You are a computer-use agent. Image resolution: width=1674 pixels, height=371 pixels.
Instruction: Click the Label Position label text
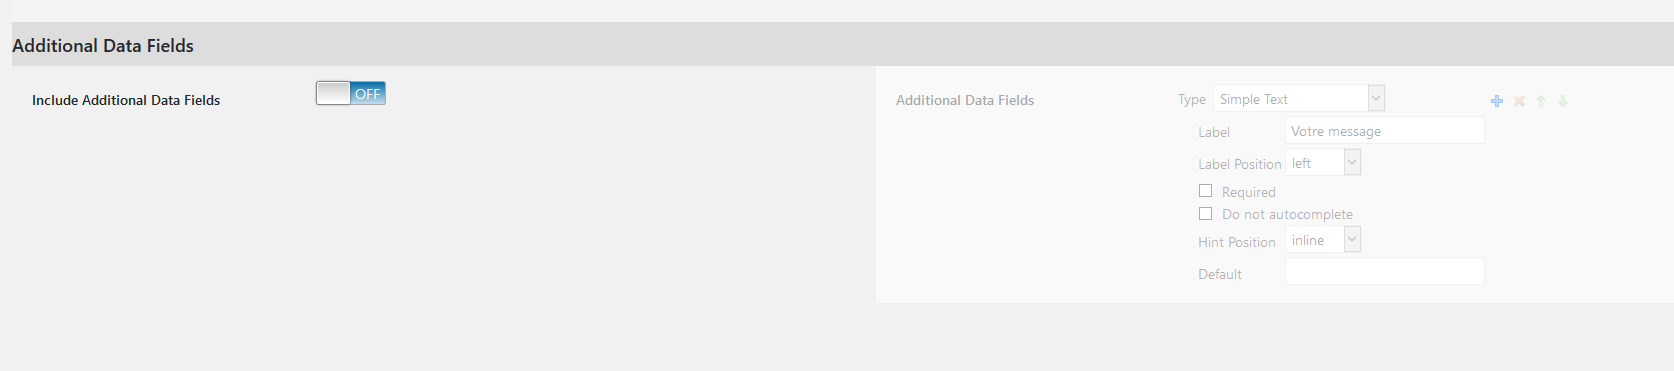pyautogui.click(x=1240, y=164)
